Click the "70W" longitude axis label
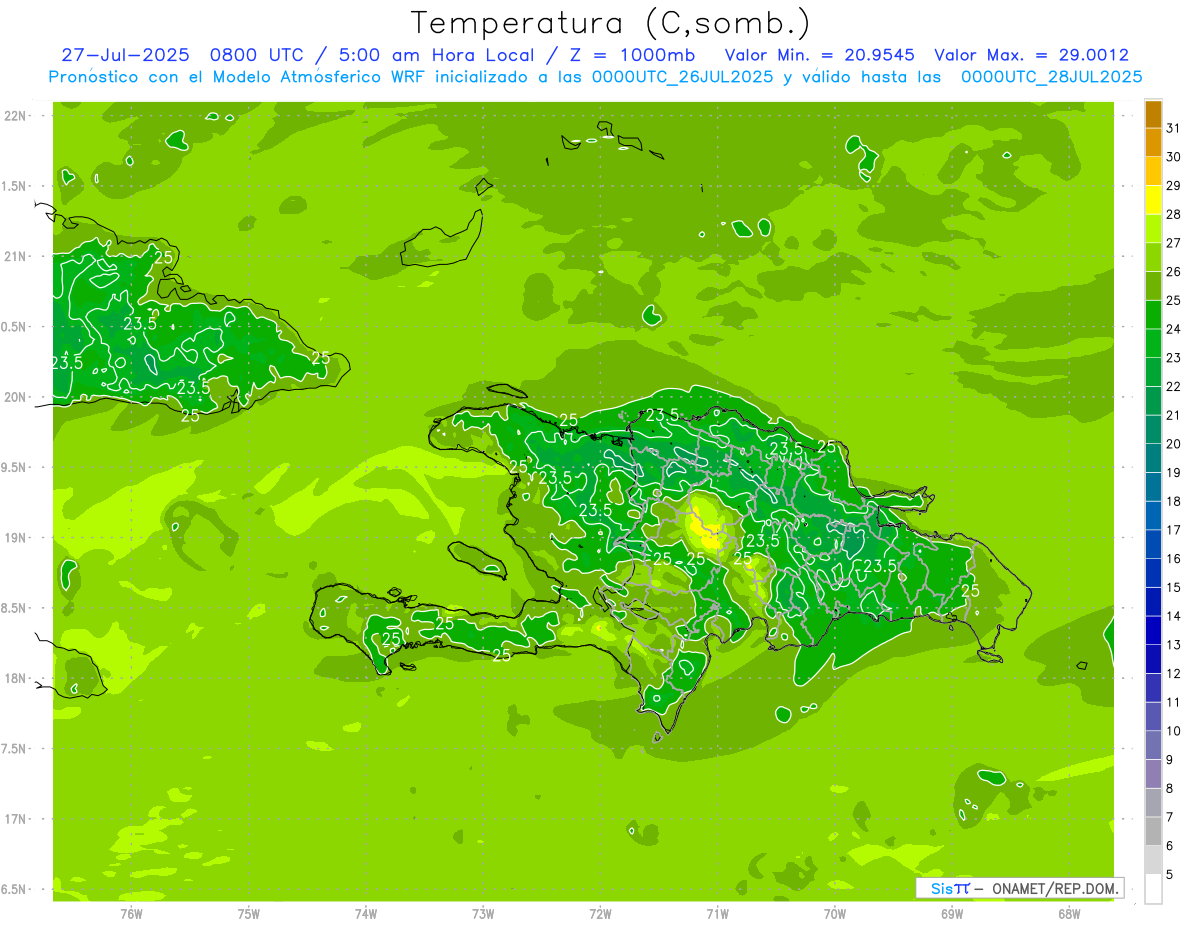 [834, 913]
